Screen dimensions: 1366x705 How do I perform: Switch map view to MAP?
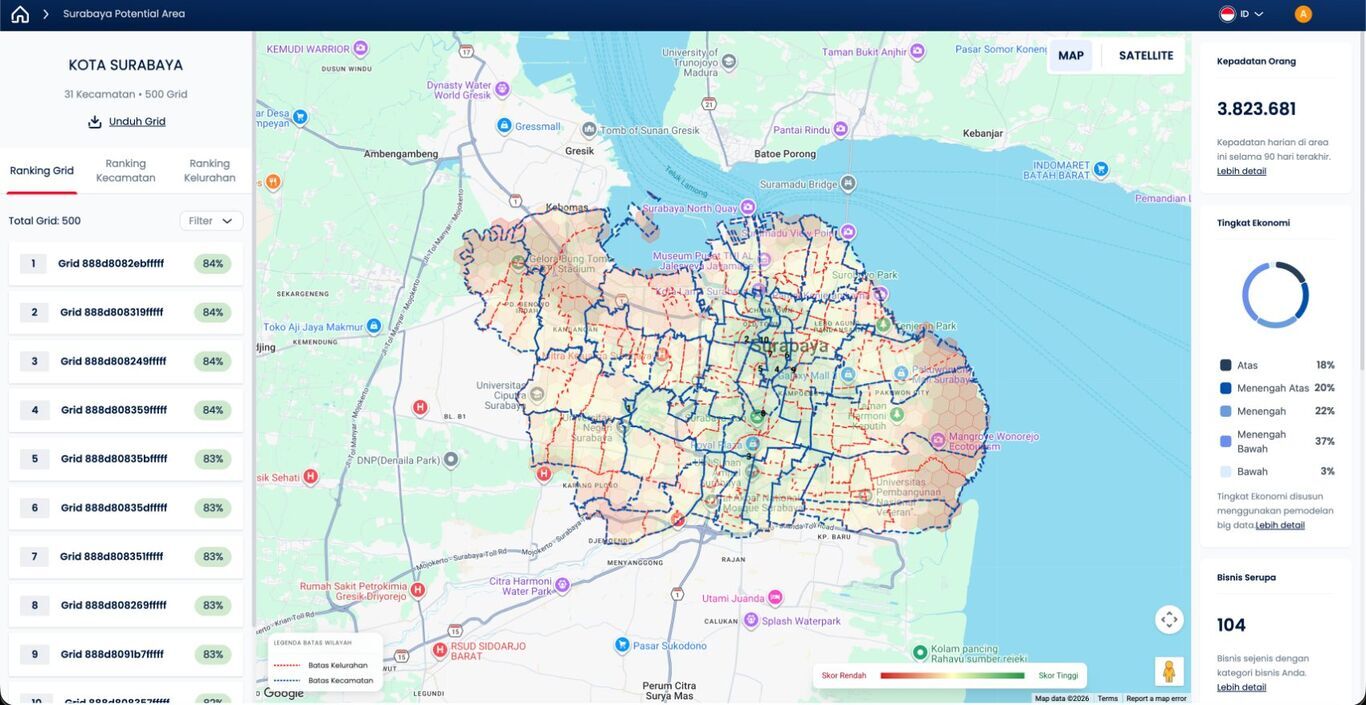[1071, 56]
